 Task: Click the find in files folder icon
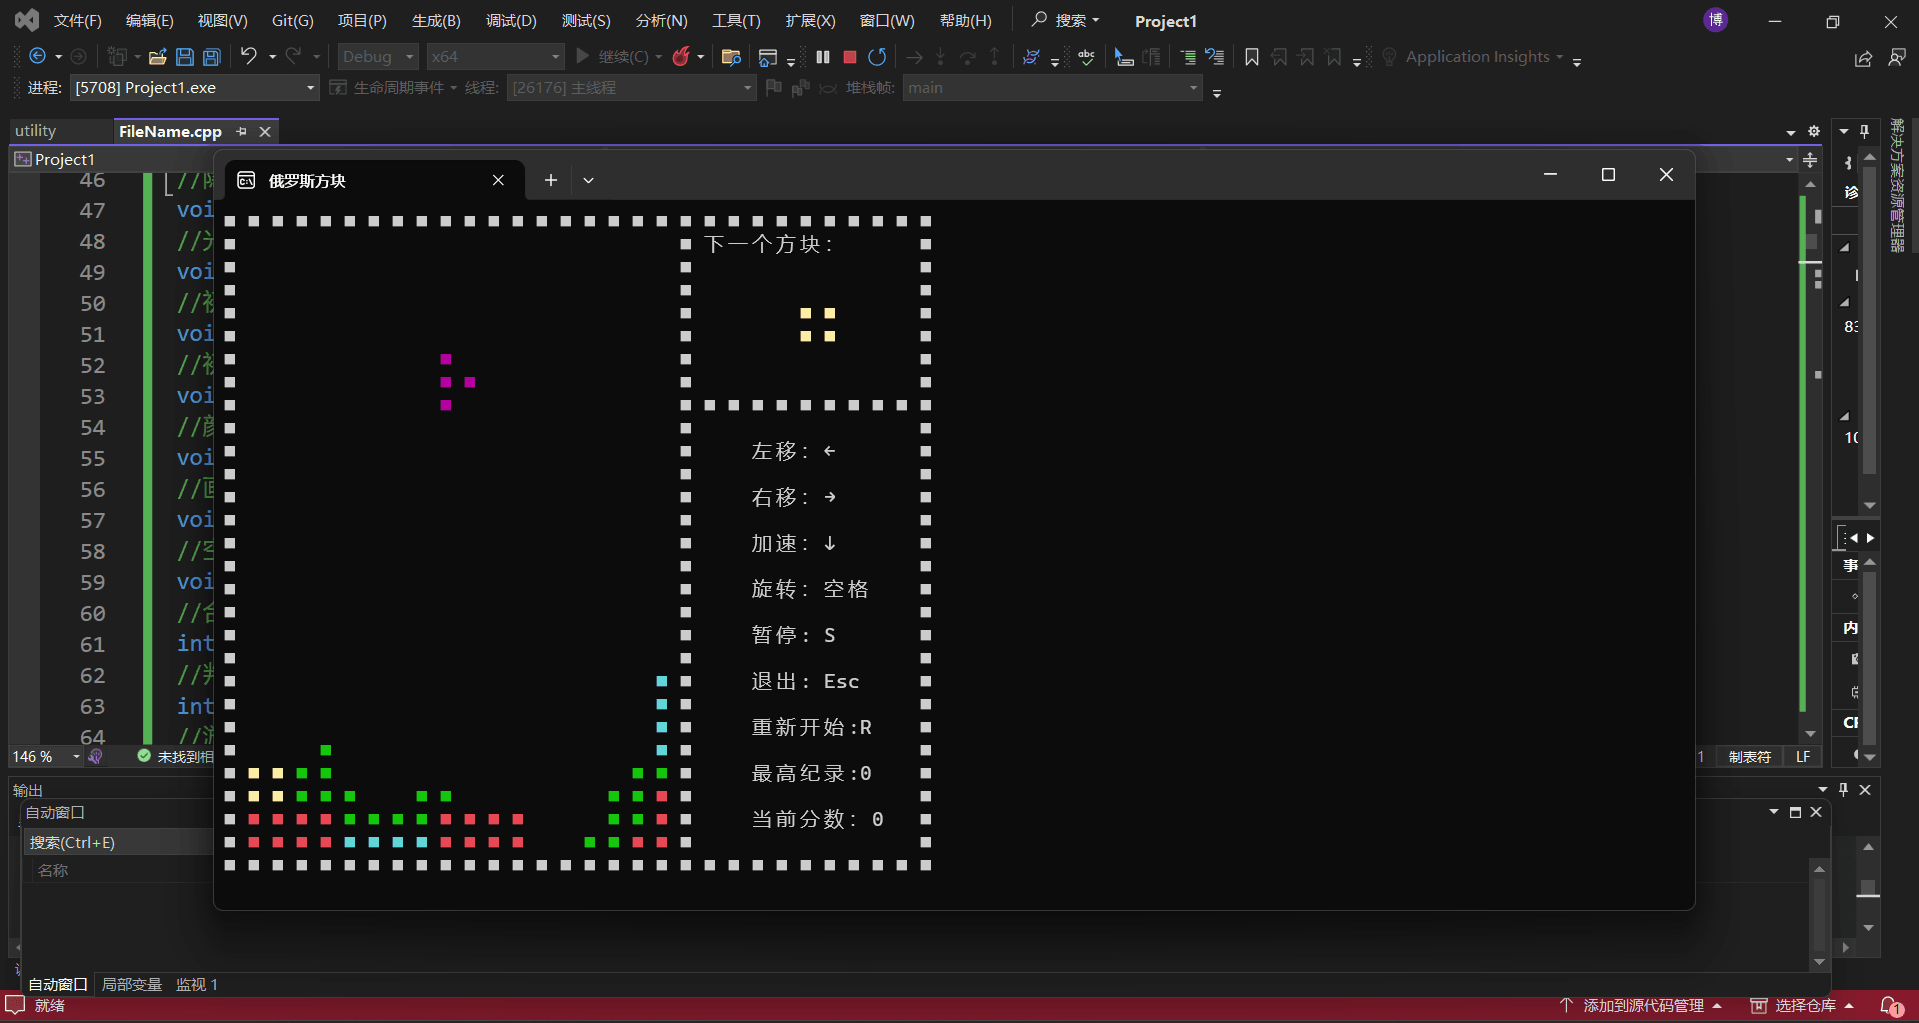[x=731, y=57]
